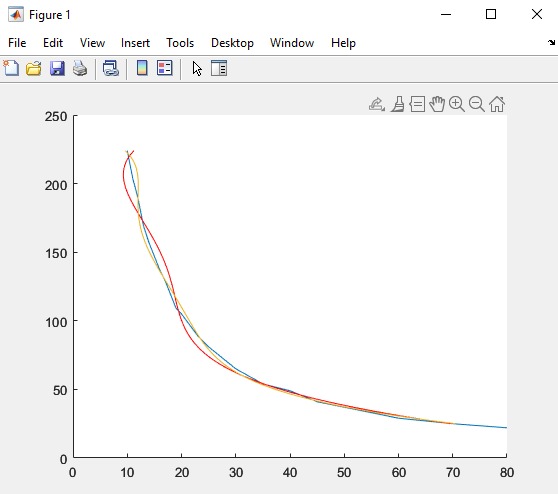Image resolution: width=558 pixels, height=494 pixels.
Task: Open the Property Inspector icon
Action: (219, 68)
